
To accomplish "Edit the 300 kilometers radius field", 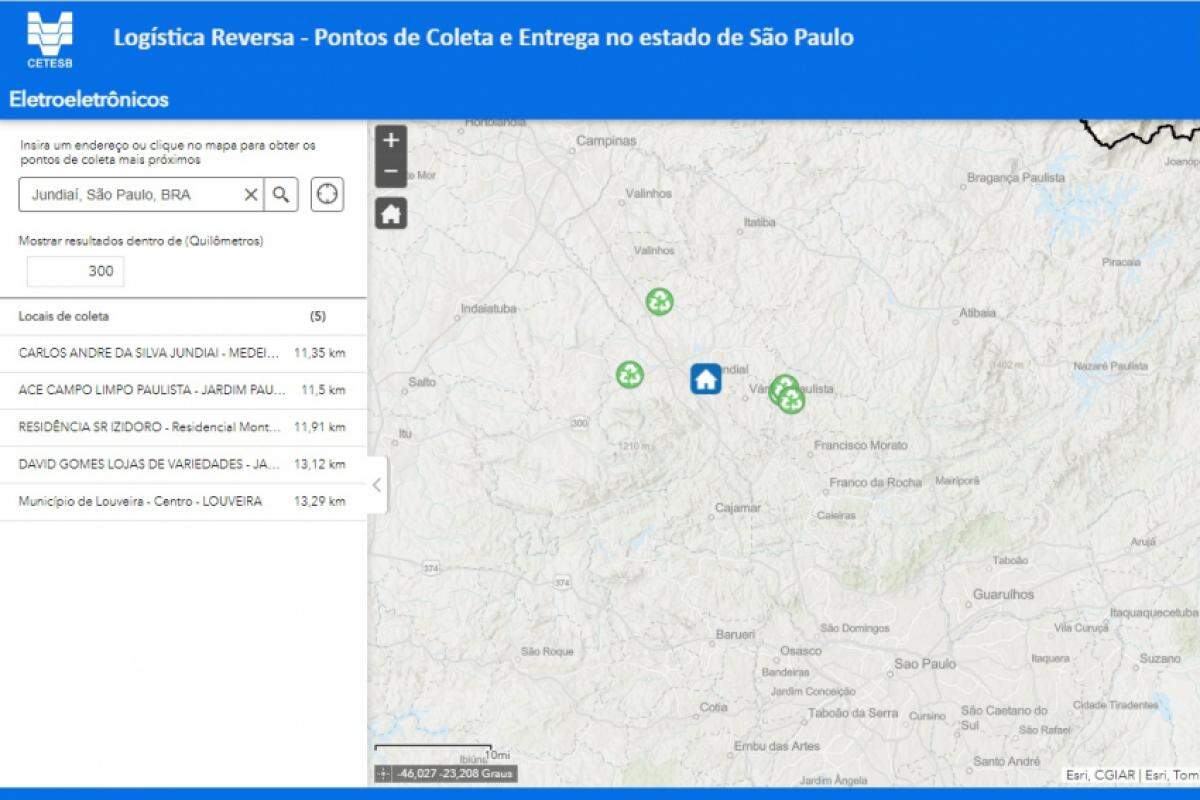I will tap(75, 271).
